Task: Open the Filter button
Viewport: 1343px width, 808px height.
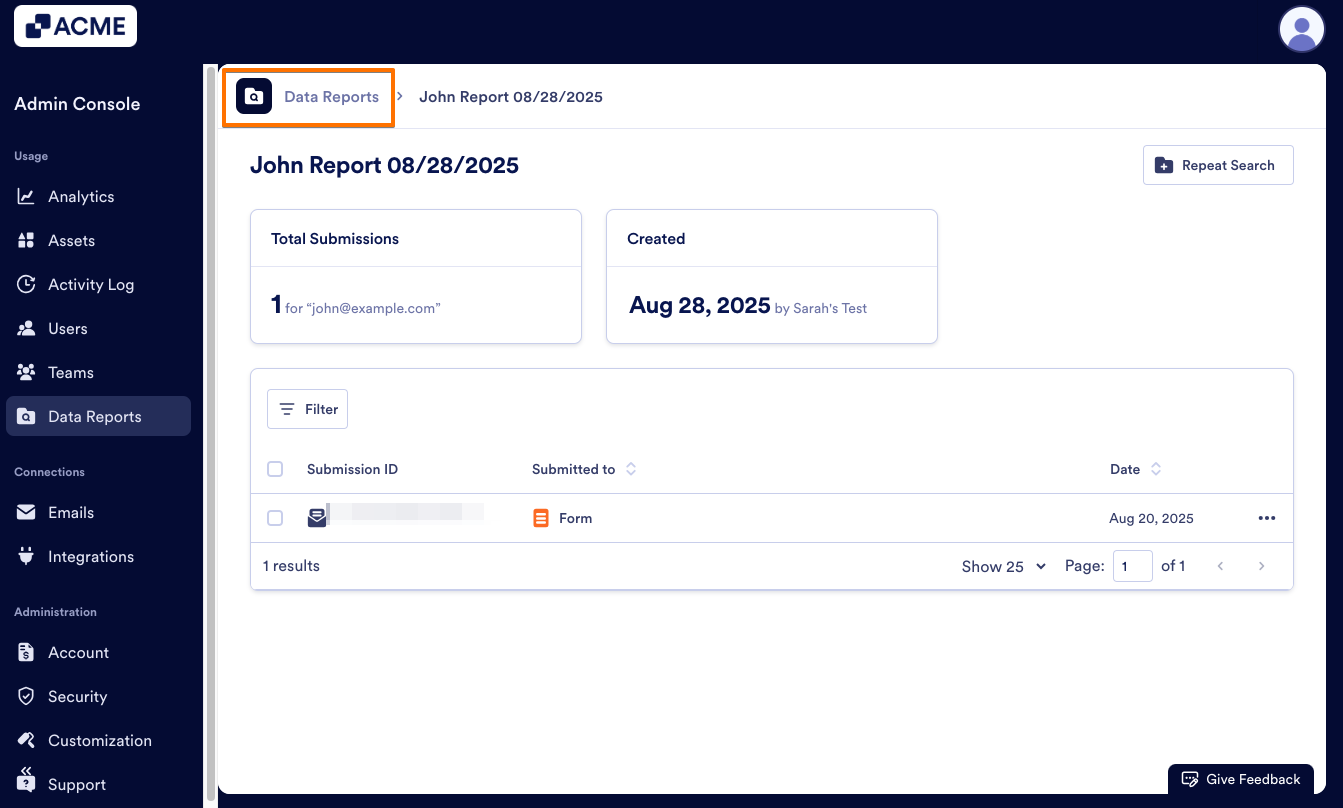Action: pos(307,409)
